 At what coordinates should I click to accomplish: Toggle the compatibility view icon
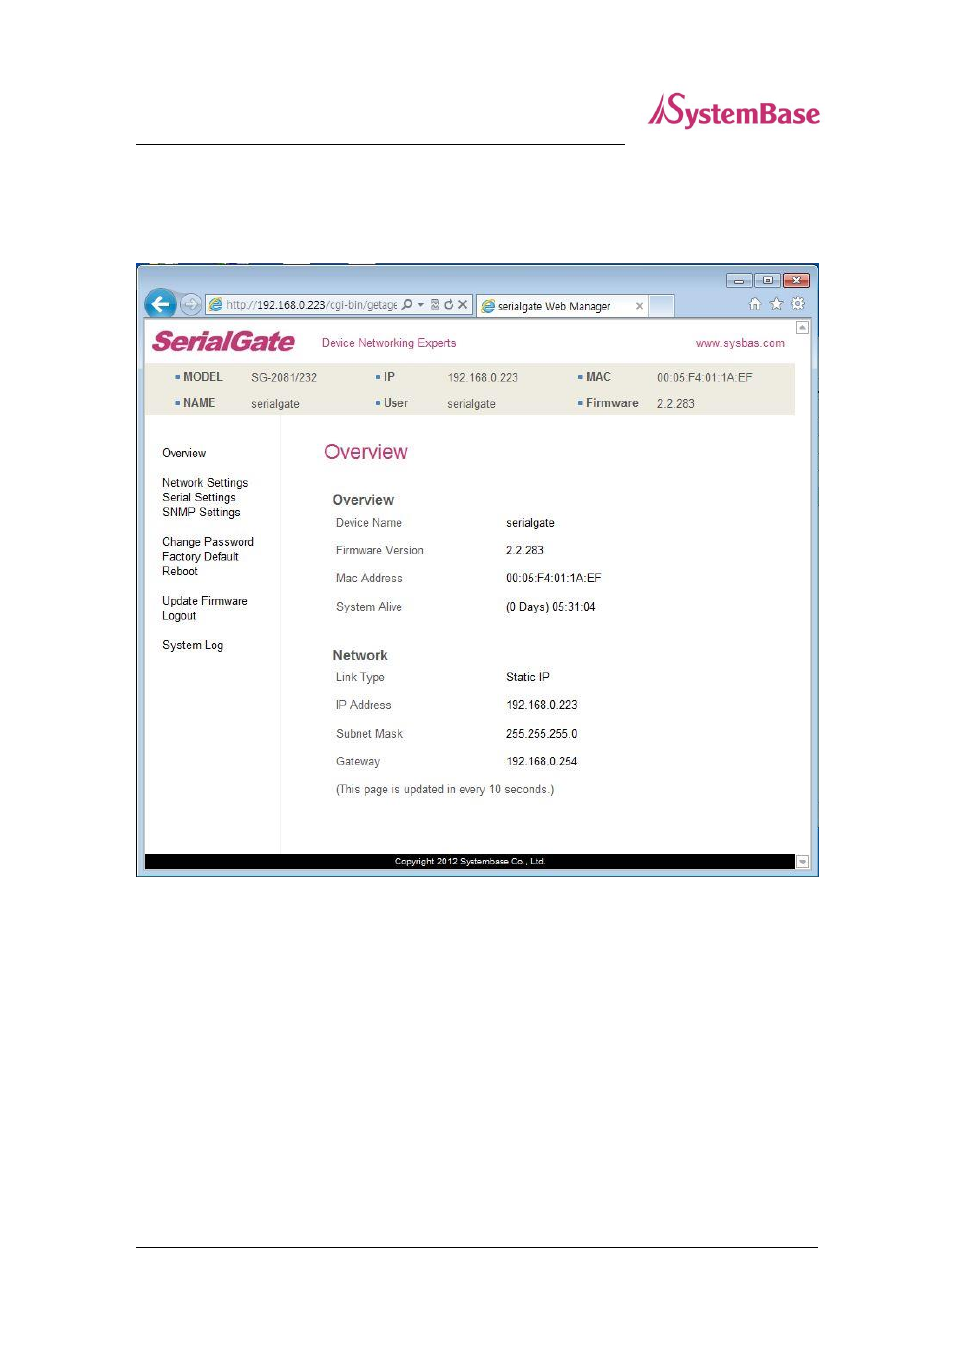pos(435,305)
